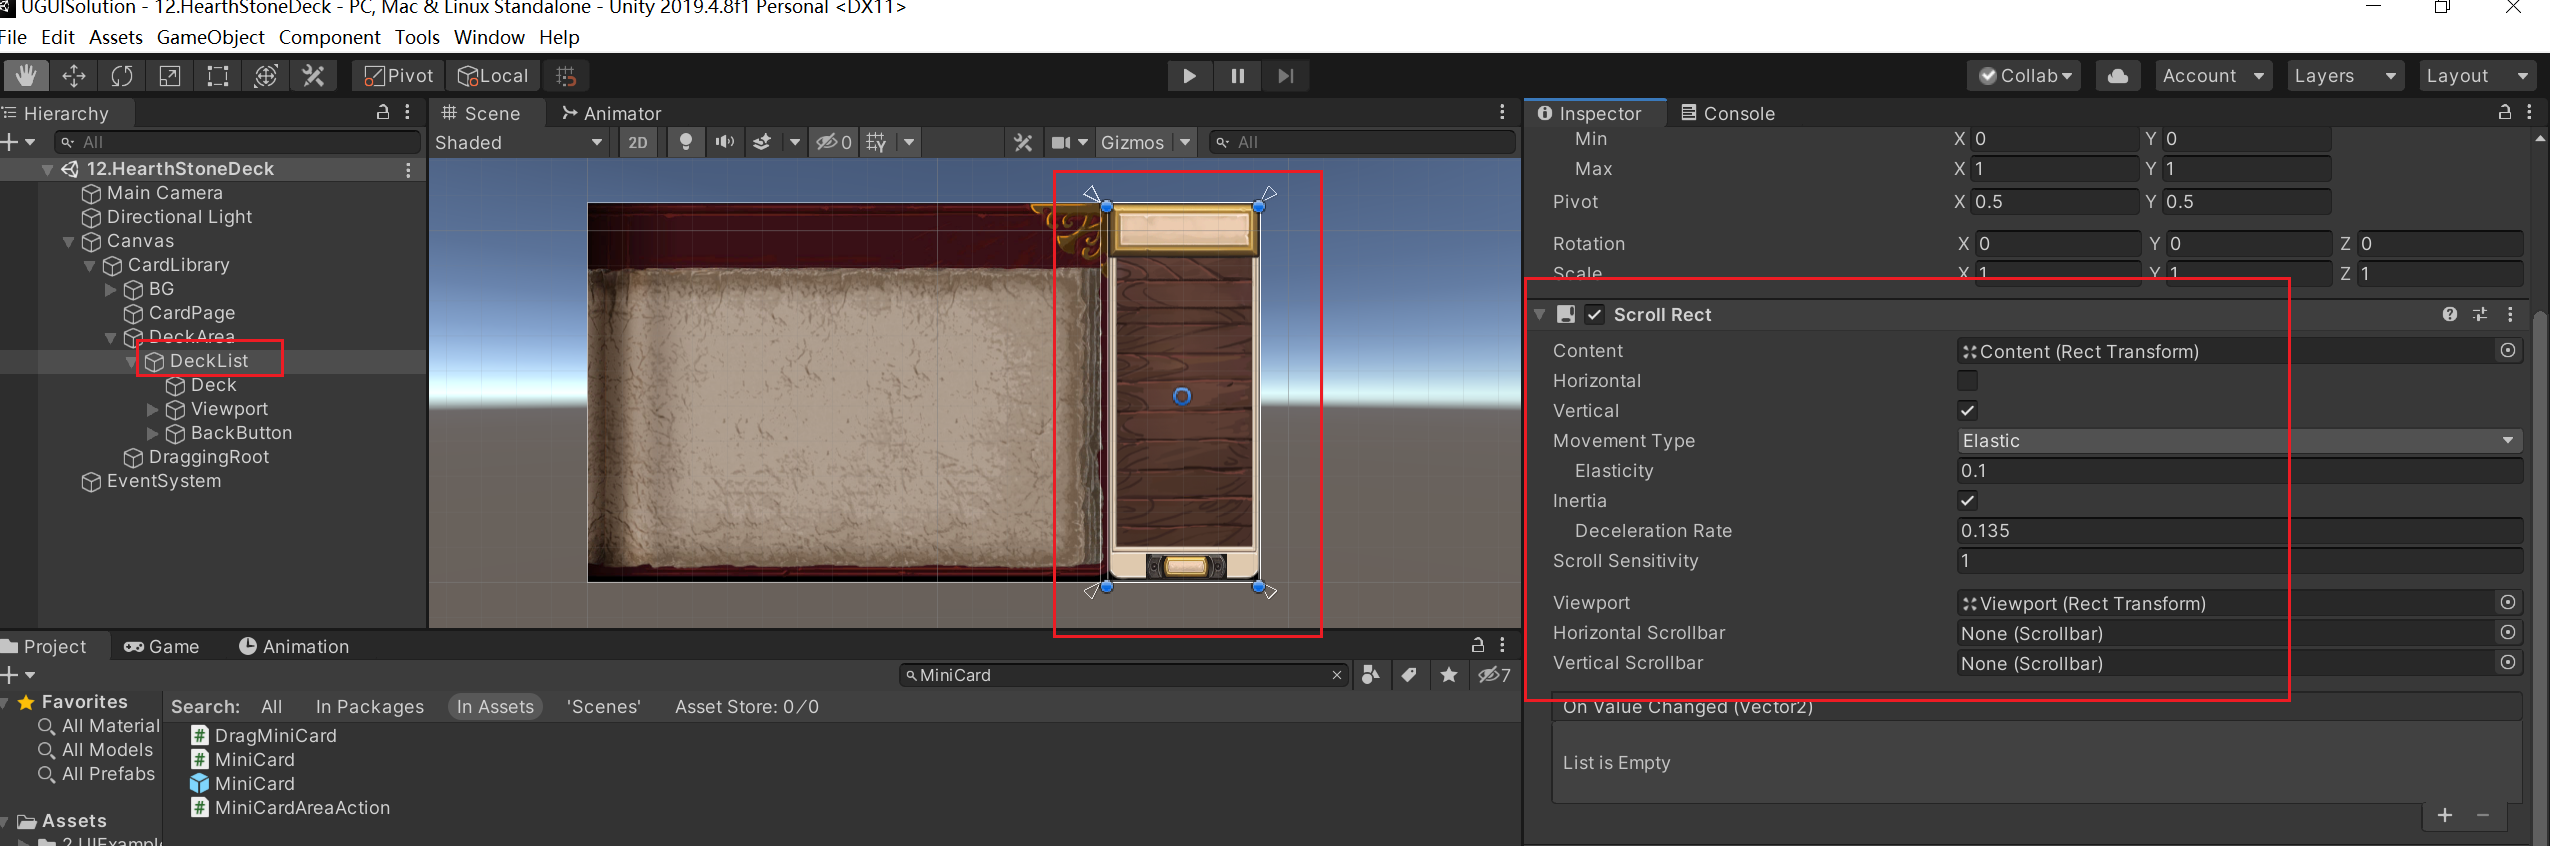The width and height of the screenshot is (2550, 846).
Task: Toggle Gizmos in scene view
Action: pos(1132,142)
